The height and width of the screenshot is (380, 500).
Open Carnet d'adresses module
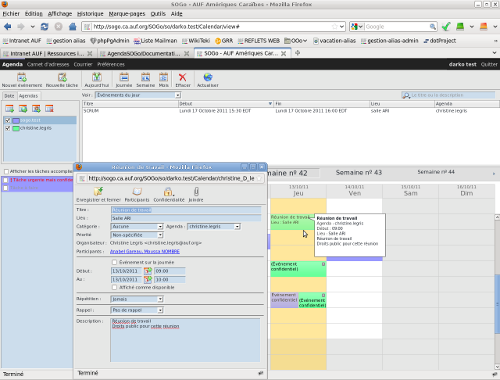tap(48, 64)
